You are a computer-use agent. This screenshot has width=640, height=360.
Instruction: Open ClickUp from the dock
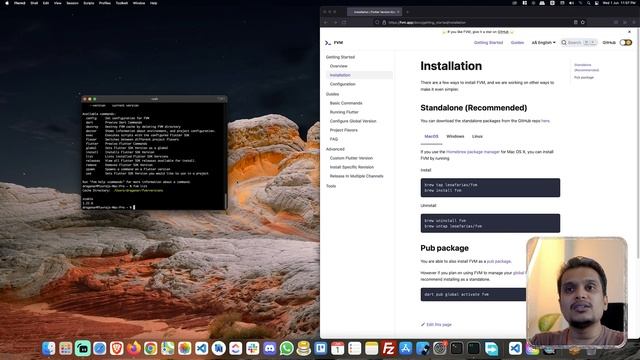pos(236,348)
